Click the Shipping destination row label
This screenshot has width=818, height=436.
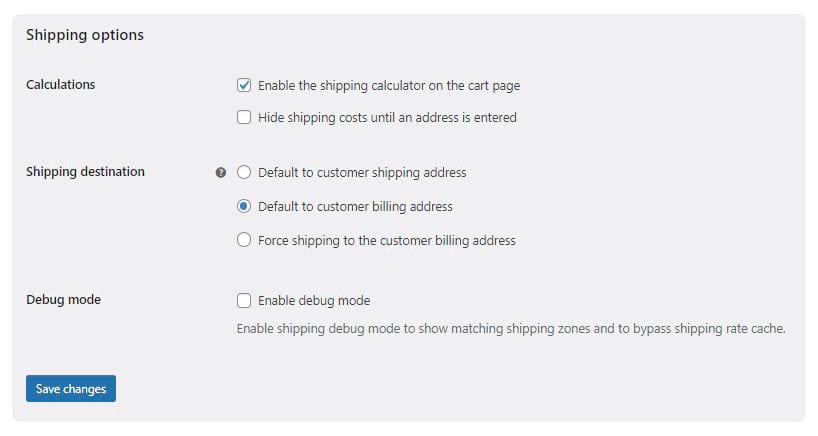tap(86, 172)
